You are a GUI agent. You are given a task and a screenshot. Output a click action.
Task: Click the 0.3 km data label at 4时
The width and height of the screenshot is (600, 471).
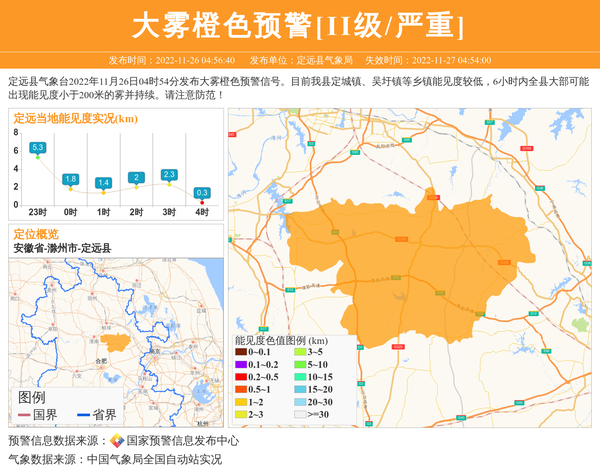click(202, 192)
